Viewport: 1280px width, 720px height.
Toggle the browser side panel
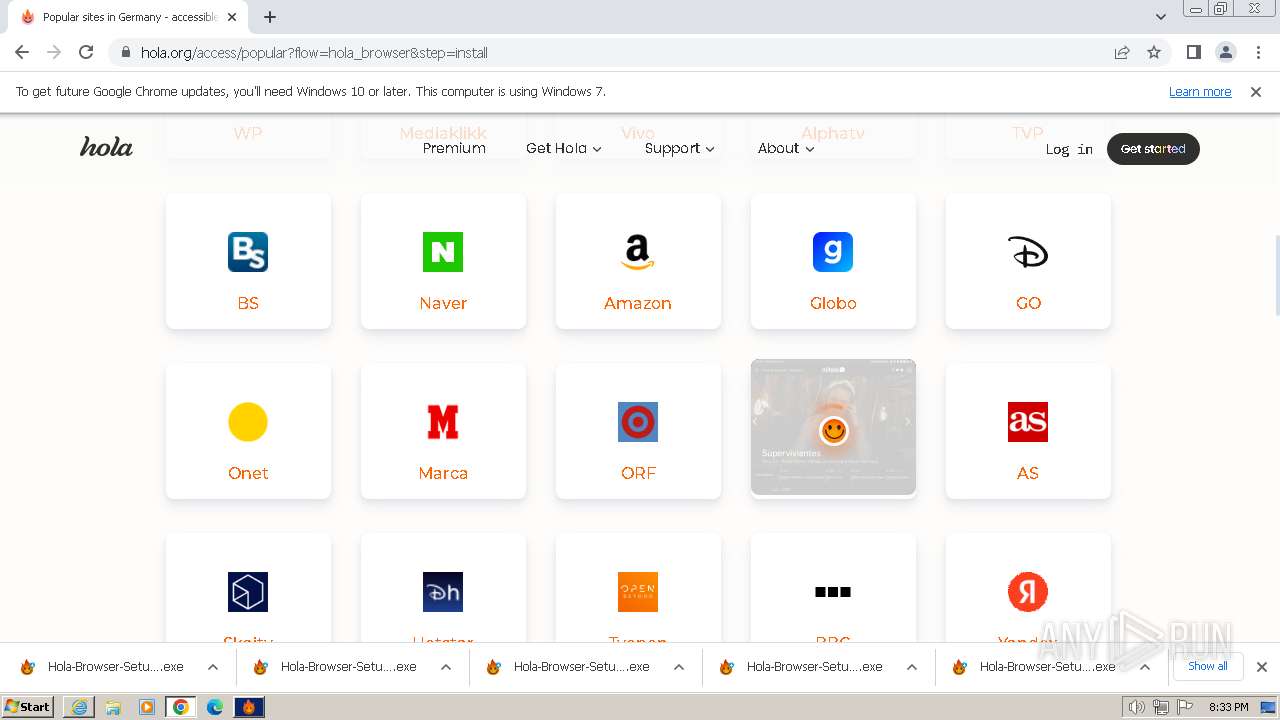coord(1193,52)
